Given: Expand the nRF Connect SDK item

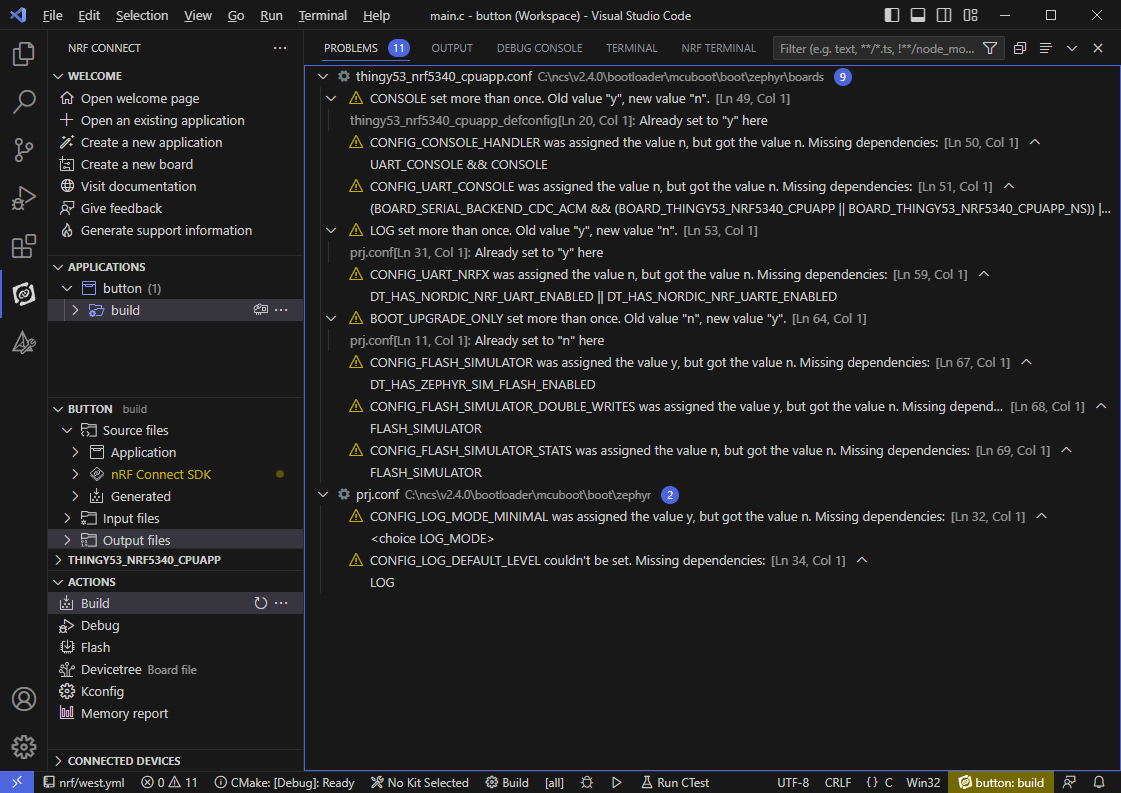Looking at the screenshot, I should tap(75, 474).
